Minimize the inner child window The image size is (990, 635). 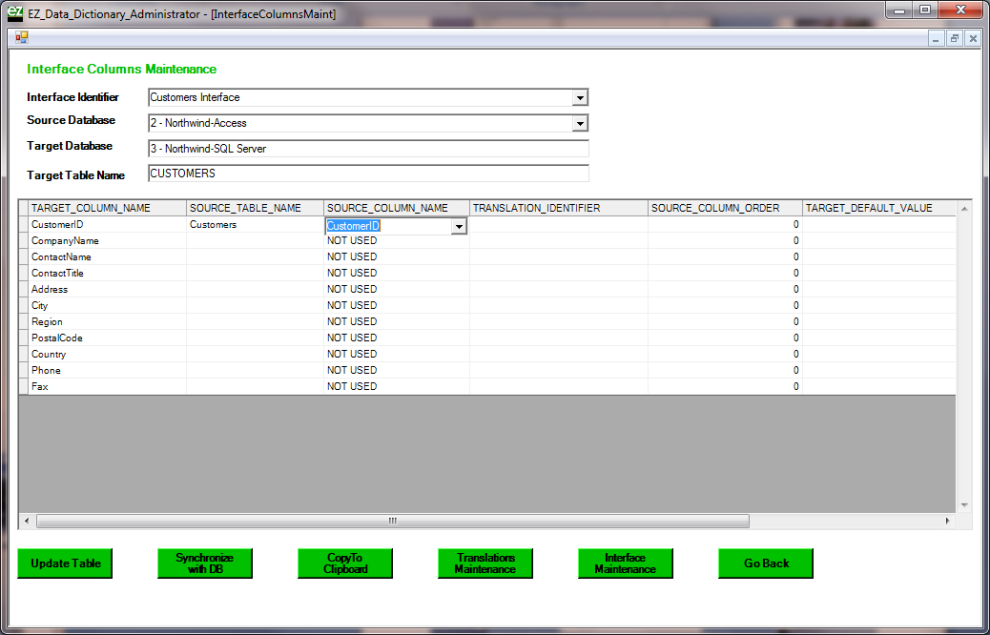click(936, 38)
